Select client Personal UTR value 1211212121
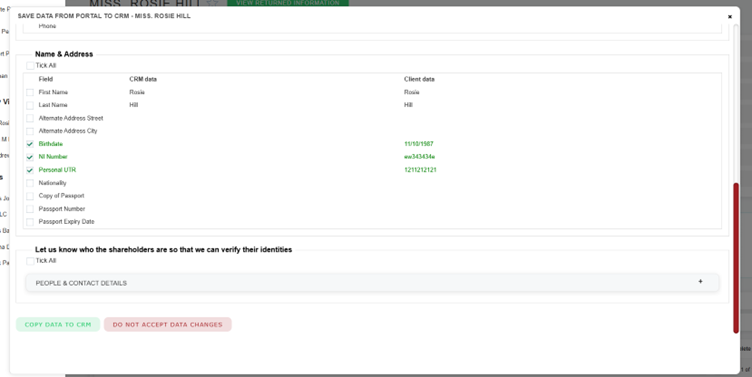This screenshot has width=752, height=377. point(420,170)
